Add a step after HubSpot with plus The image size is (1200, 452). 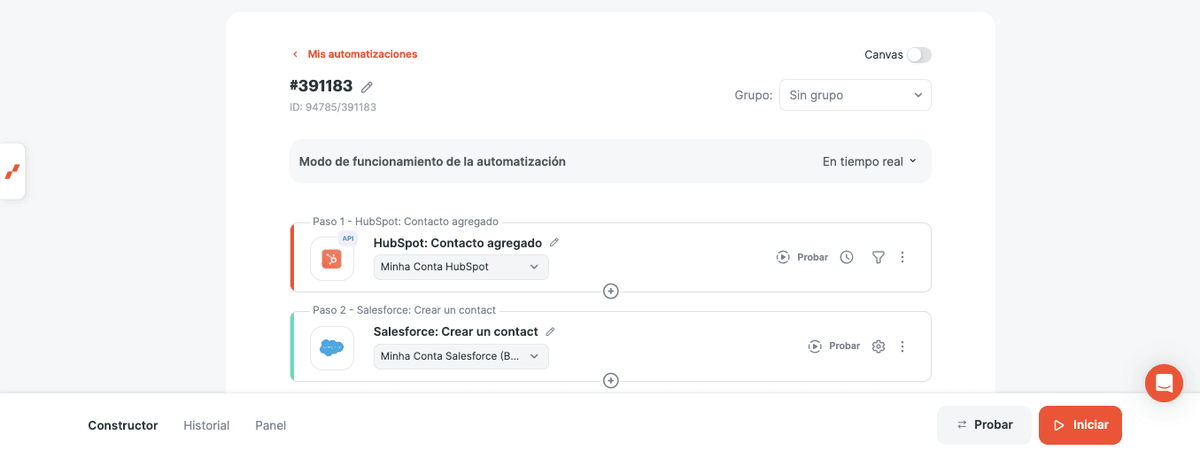pyautogui.click(x=611, y=291)
